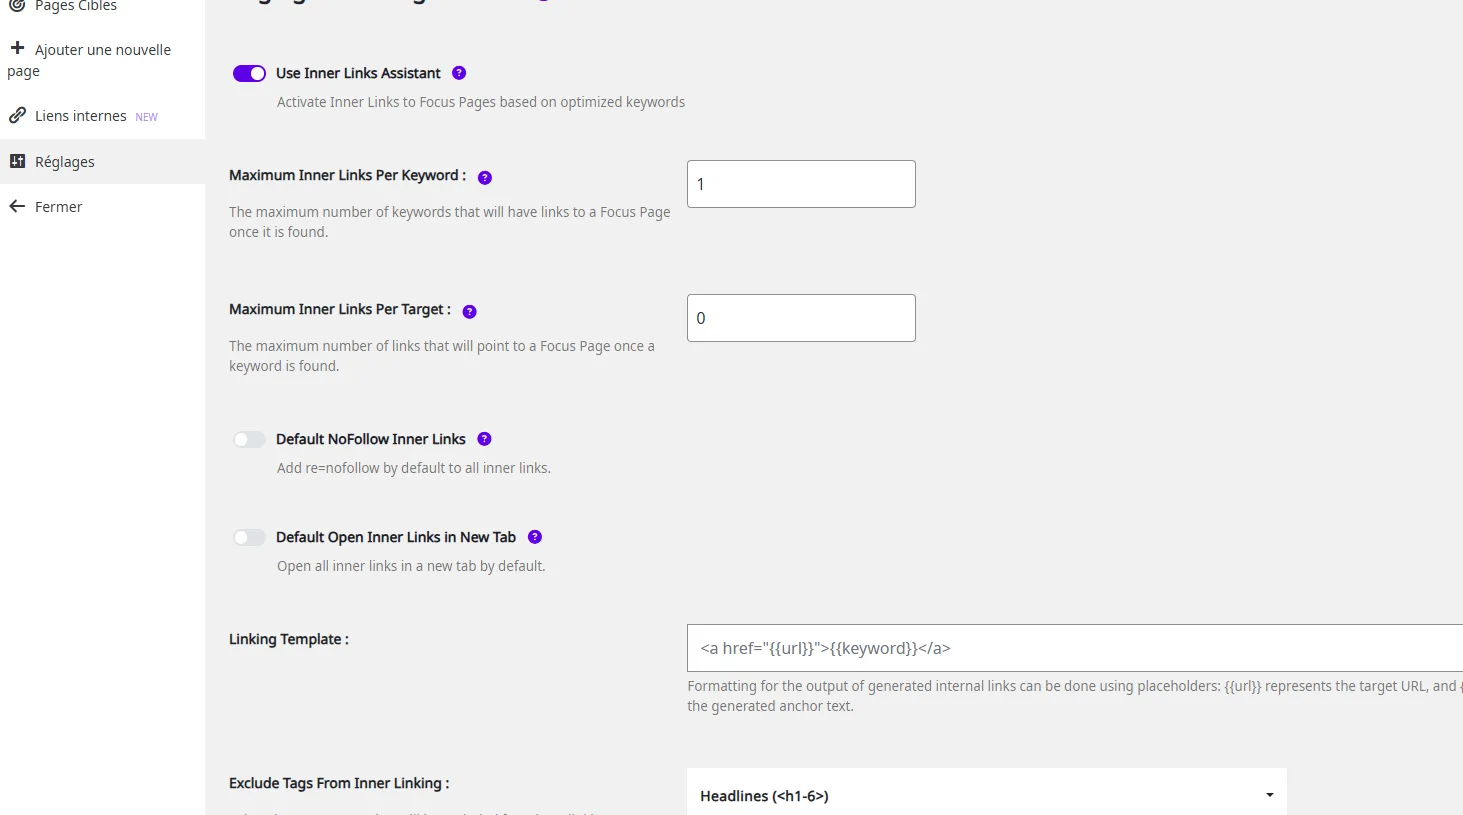
Task: Click the Maximum Inner Links Per Keyword label
Action: (x=347, y=175)
